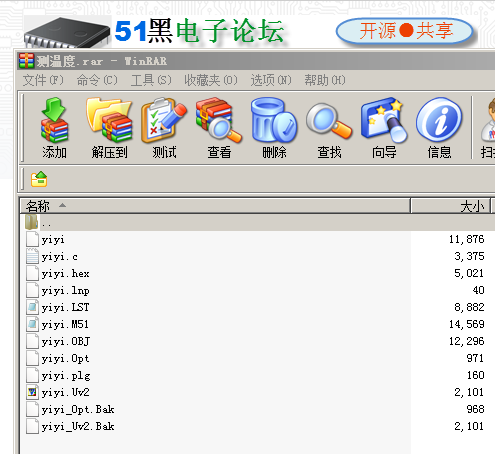Select the yiyi.c file icon

(32, 256)
